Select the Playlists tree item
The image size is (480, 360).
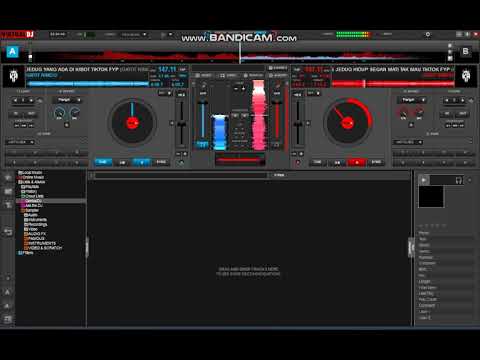[x=30, y=187]
